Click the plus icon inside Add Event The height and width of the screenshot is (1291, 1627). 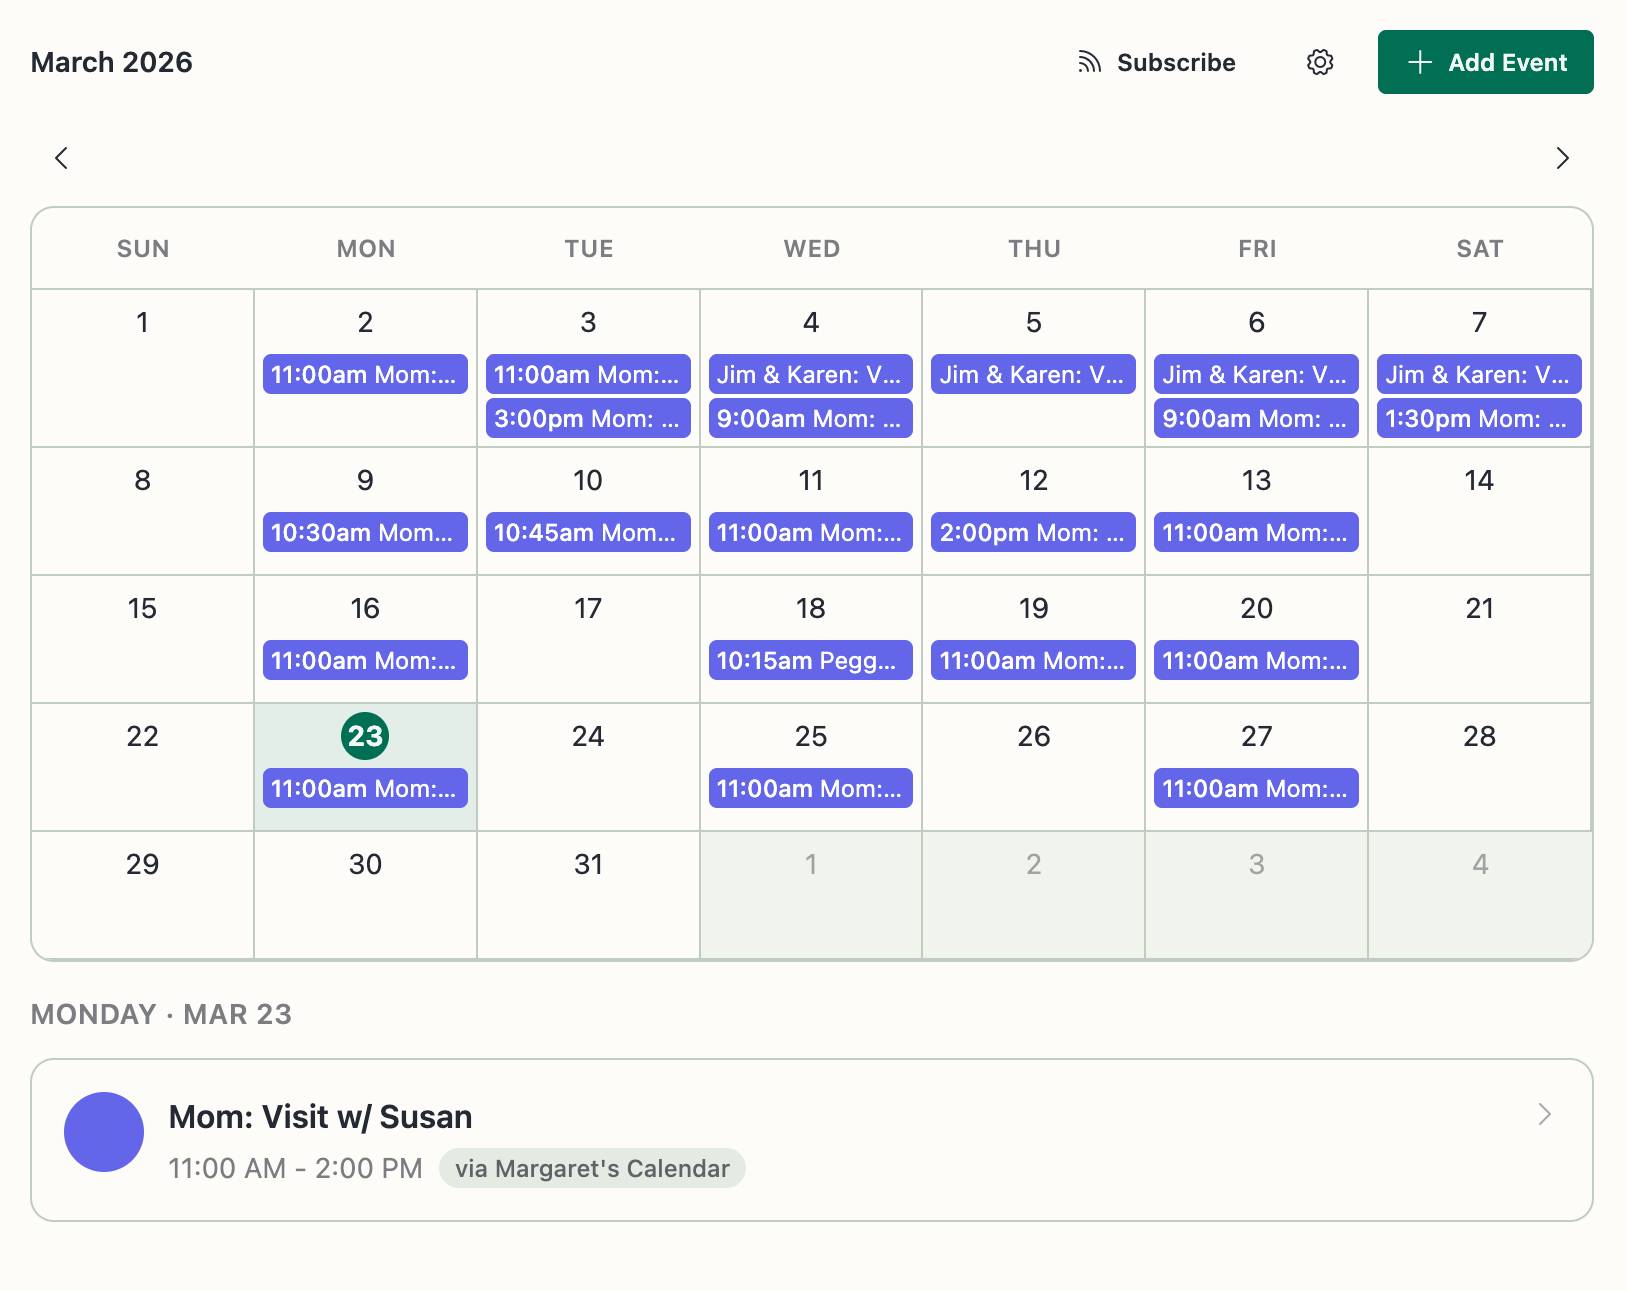pyautogui.click(x=1417, y=62)
